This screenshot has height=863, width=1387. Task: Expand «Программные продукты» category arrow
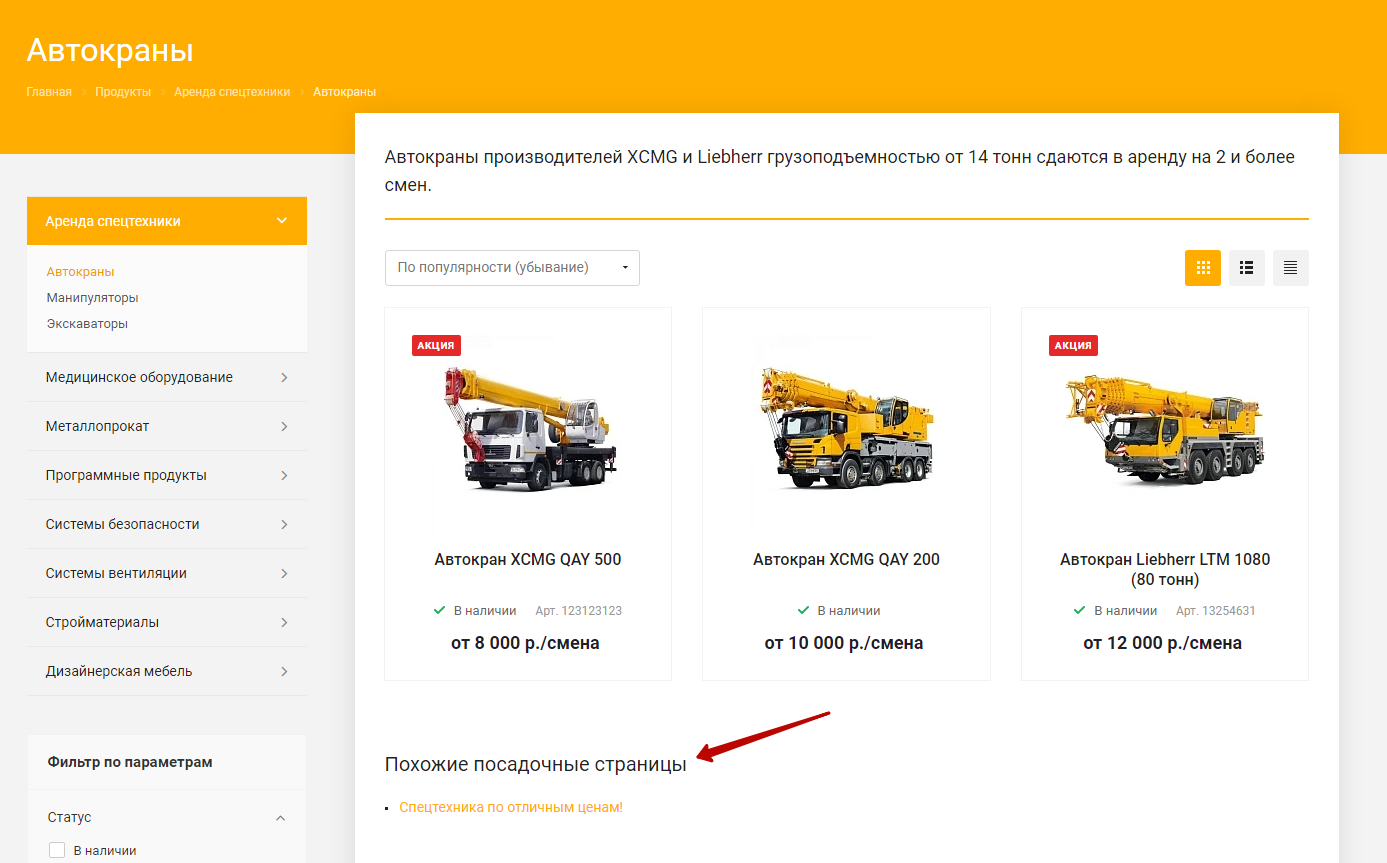[284, 475]
